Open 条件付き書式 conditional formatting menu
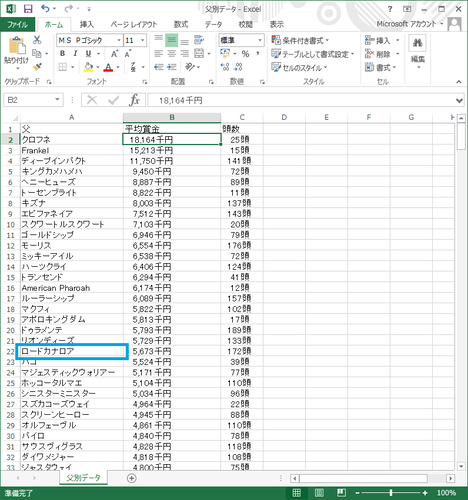Screen dimensions: 468x500 coord(300,40)
